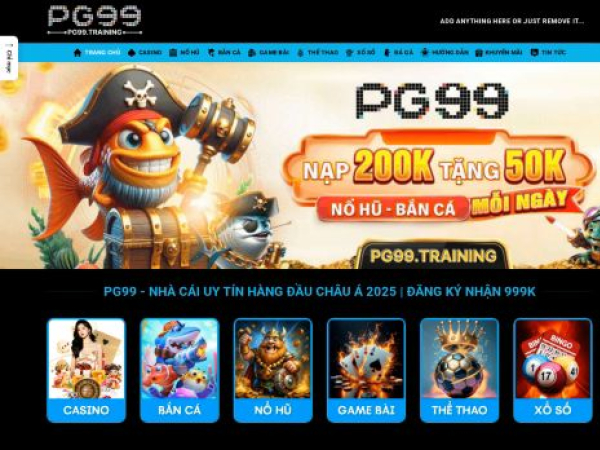Open the Thể Thao soccer ball tile

pyautogui.click(x=460, y=370)
